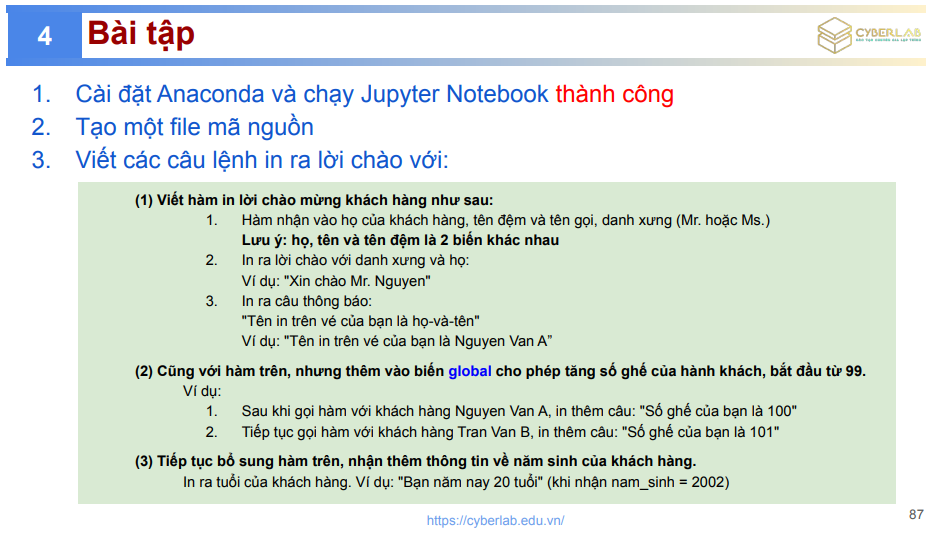The height and width of the screenshot is (536, 931).
Task: Click the bold note 'Lưu ý: họ, tên và tên đệm'
Action: 400,240
